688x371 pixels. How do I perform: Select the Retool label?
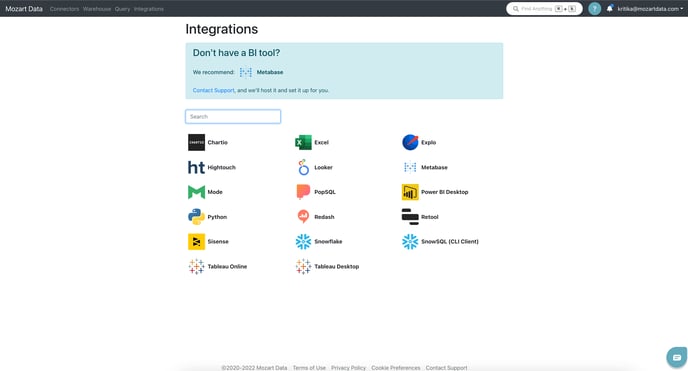430,217
